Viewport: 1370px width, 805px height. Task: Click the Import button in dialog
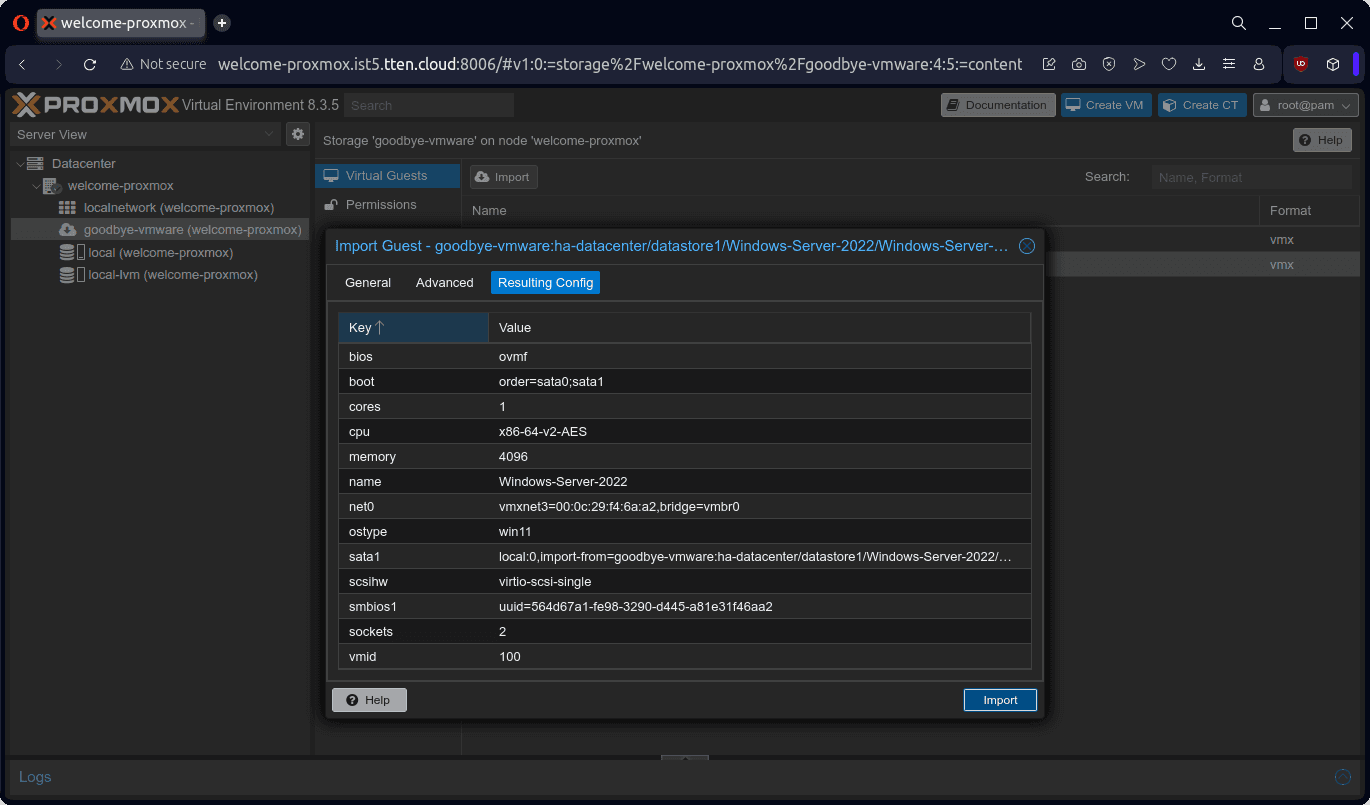(x=1000, y=700)
